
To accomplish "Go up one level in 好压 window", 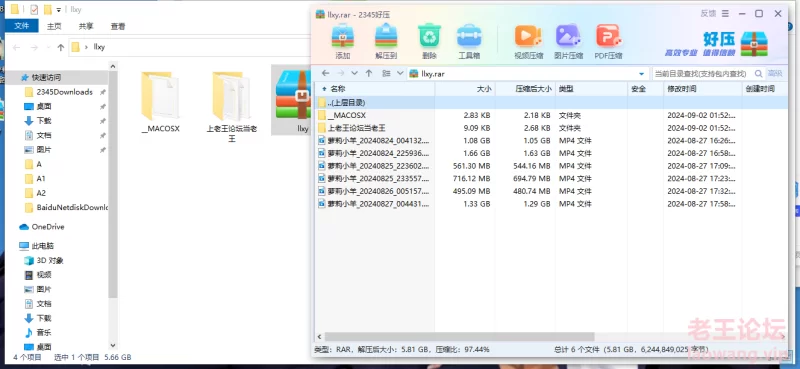I will (369, 73).
